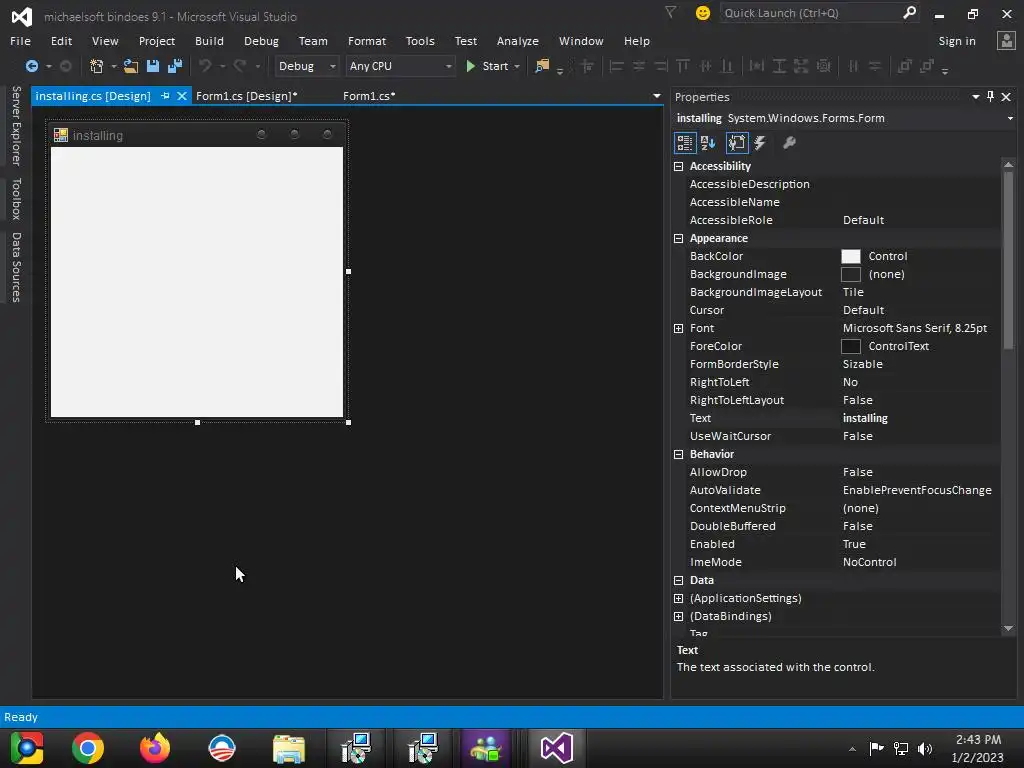Click the Open File folder icon

[131, 66]
